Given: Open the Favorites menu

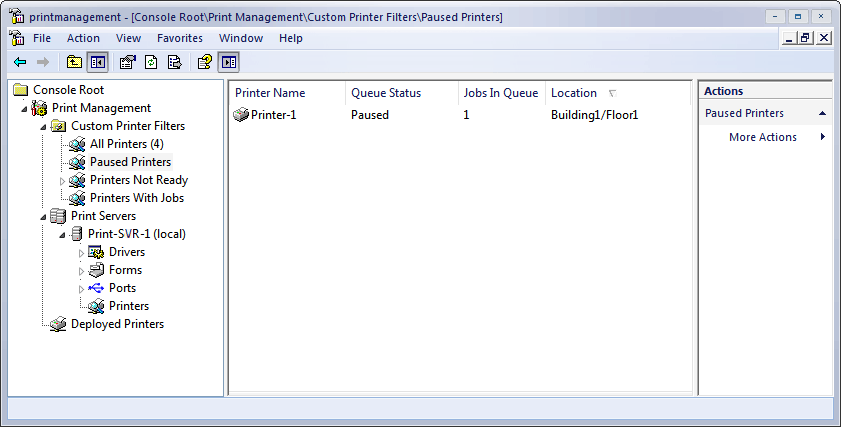Looking at the screenshot, I should pyautogui.click(x=180, y=38).
